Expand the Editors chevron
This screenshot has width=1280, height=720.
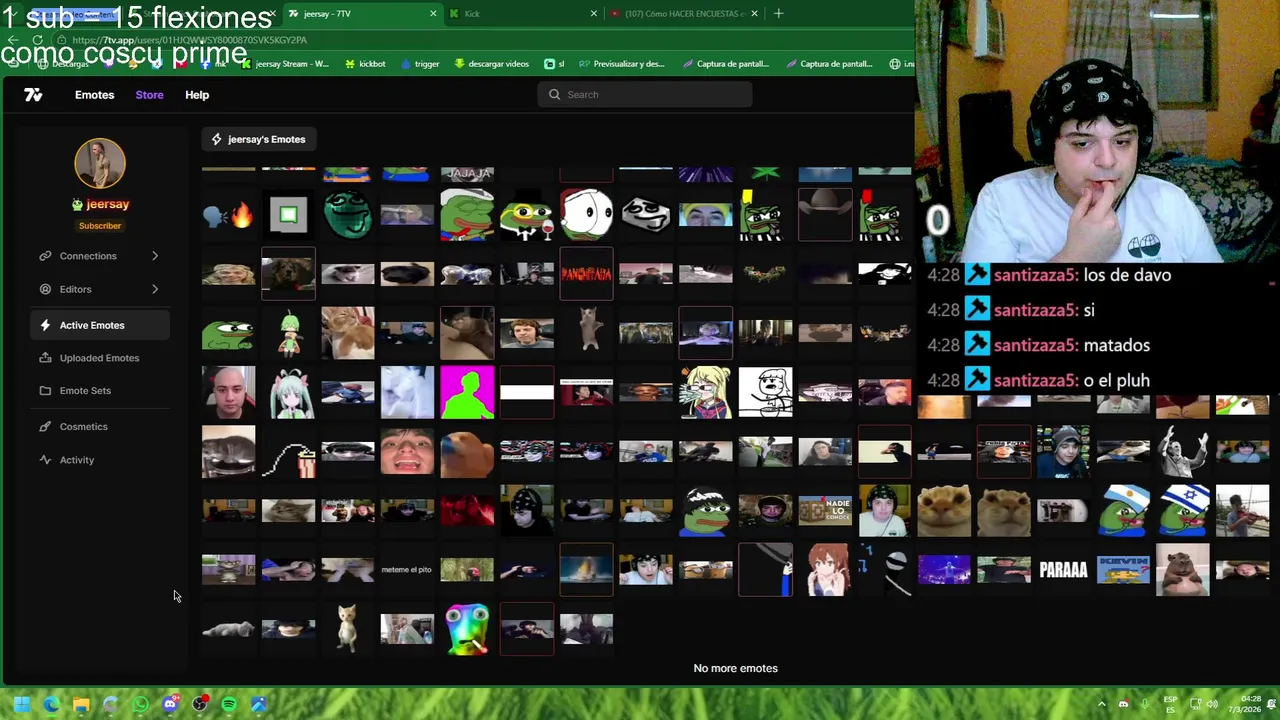155,289
